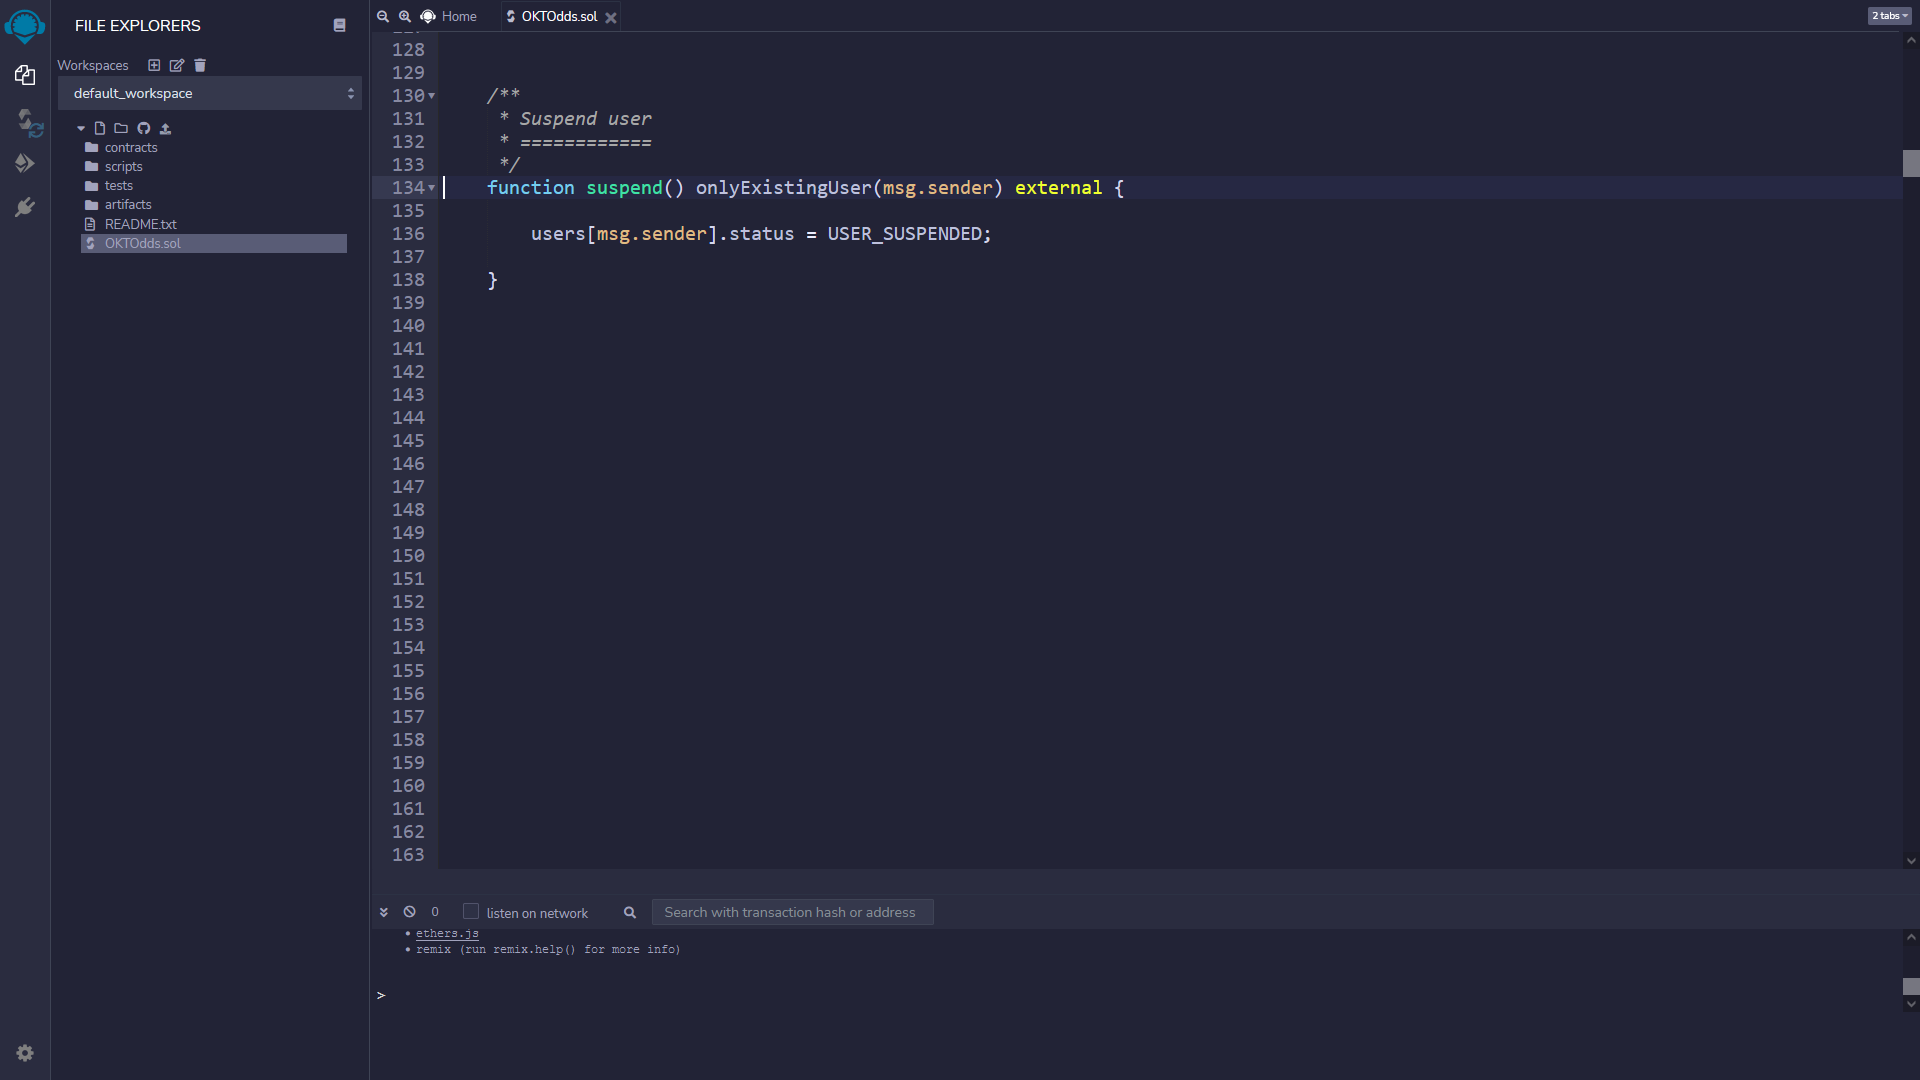Collapse code fold at line 134
Image resolution: width=1920 pixels, height=1080 pixels.
(x=432, y=188)
